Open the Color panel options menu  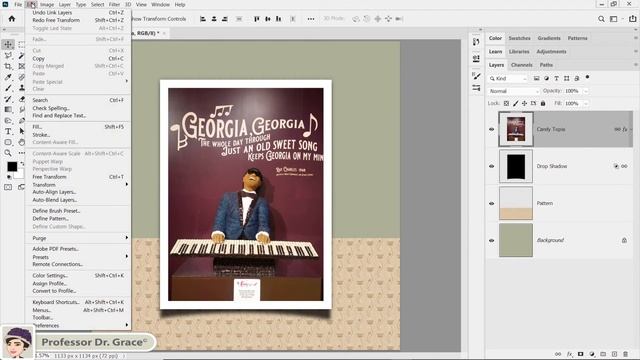click(635, 38)
